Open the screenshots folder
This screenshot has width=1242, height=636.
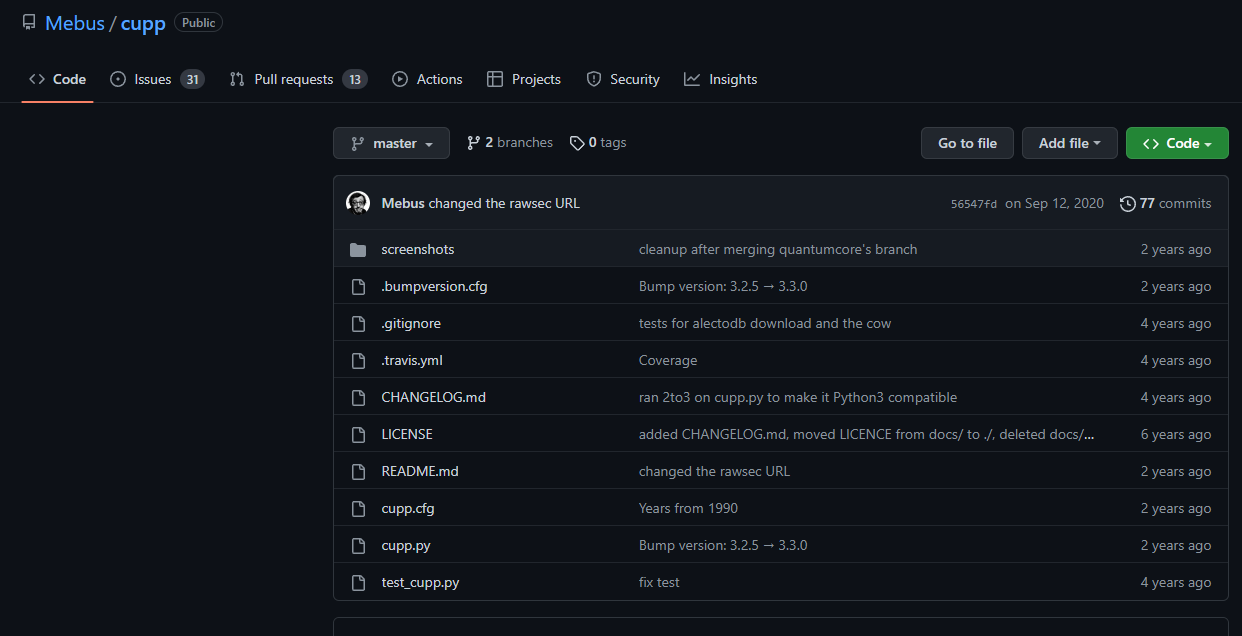tap(418, 249)
